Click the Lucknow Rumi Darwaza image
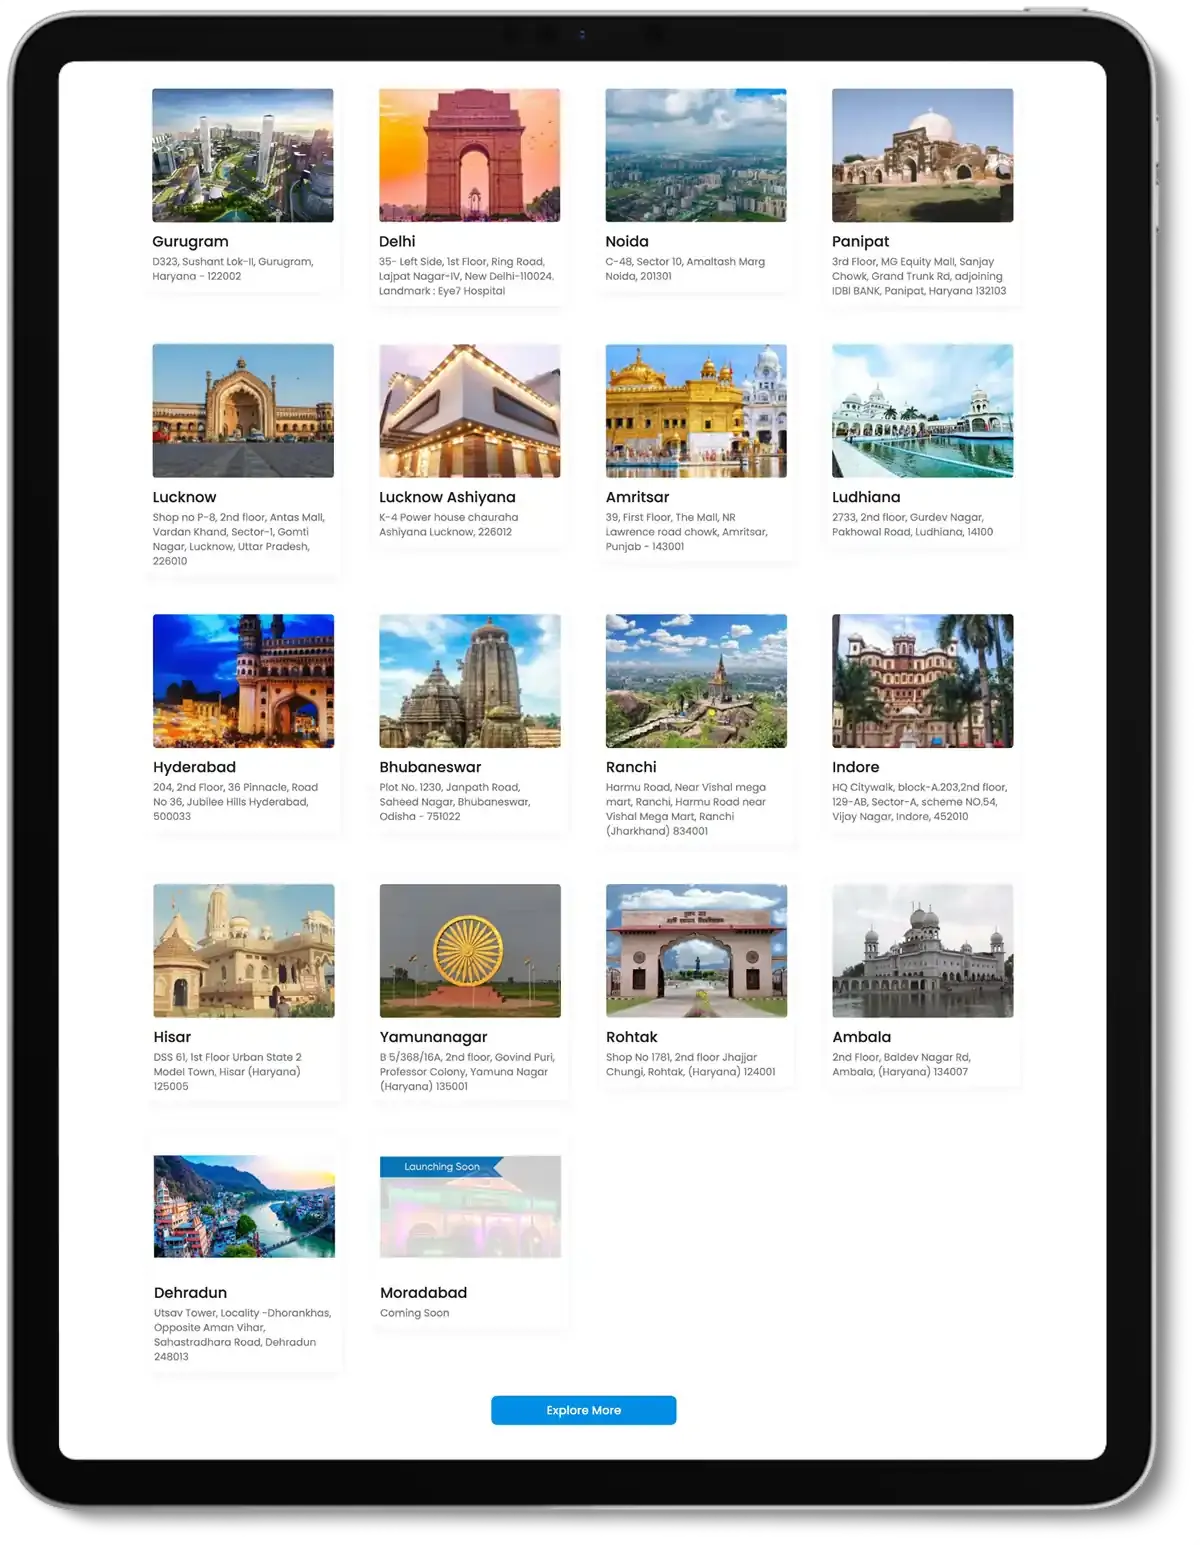Screen dimensions: 1200x1546 click(x=242, y=410)
